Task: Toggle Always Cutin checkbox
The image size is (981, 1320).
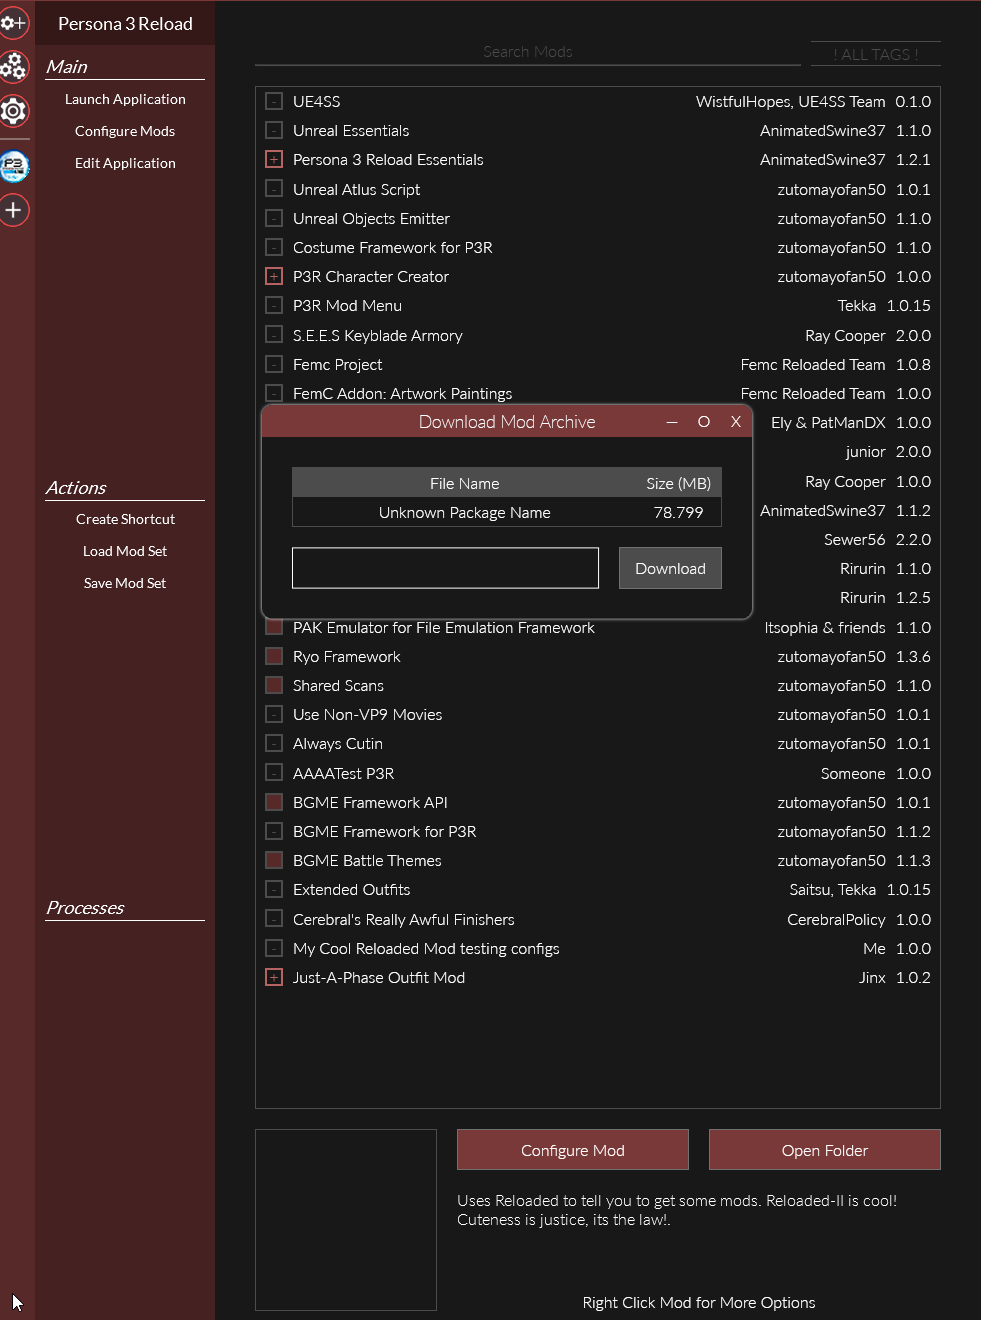Action: [x=274, y=743]
